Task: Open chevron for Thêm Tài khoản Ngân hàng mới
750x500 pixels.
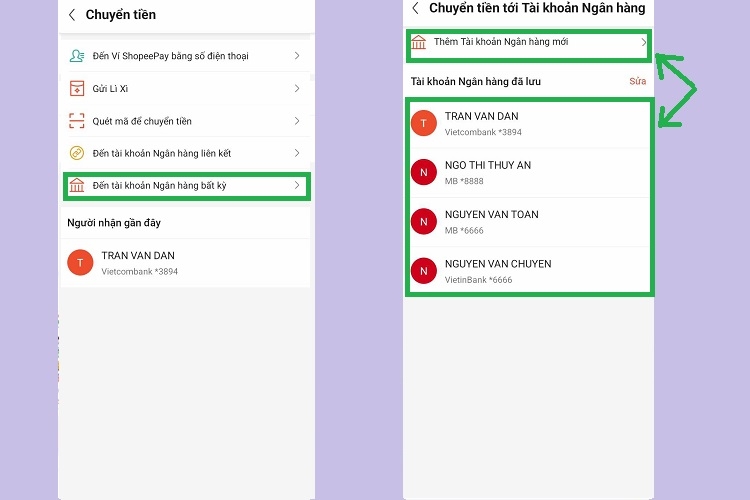Action: click(643, 43)
